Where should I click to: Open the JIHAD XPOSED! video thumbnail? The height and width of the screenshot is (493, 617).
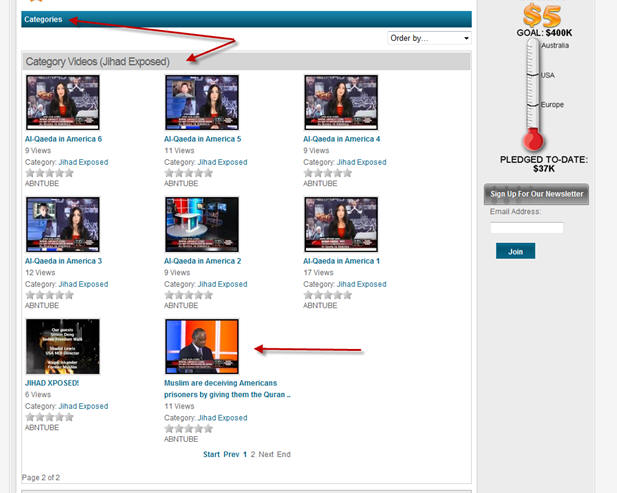[x=63, y=347]
